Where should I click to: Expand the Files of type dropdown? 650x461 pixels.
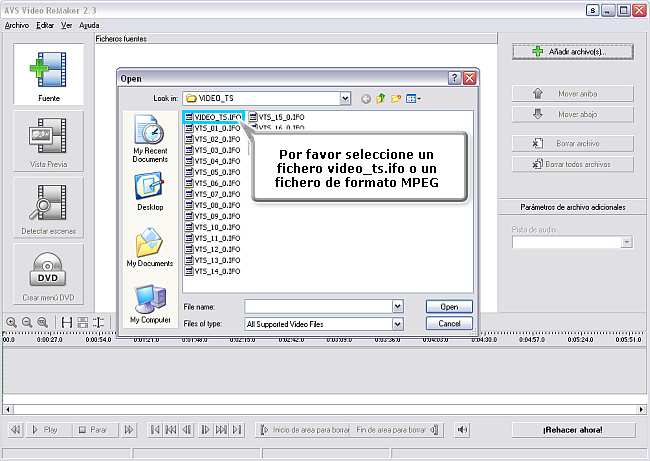pyautogui.click(x=398, y=324)
